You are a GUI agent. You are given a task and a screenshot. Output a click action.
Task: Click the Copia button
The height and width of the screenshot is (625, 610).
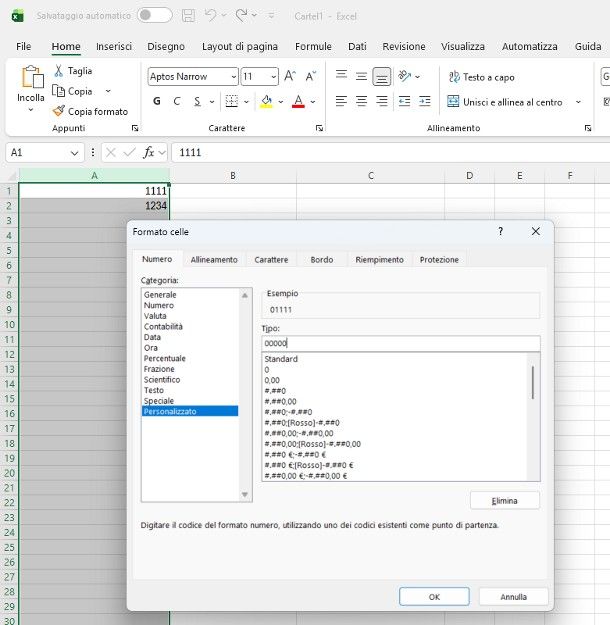[x=73, y=91]
